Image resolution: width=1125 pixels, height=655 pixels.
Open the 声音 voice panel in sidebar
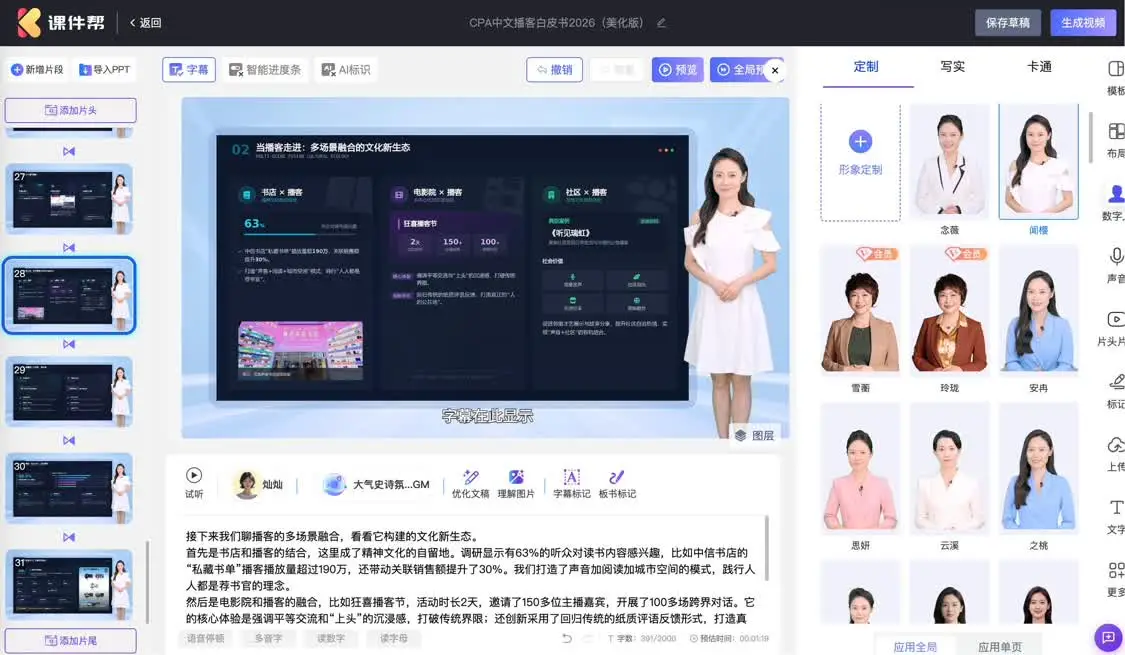point(1115,258)
